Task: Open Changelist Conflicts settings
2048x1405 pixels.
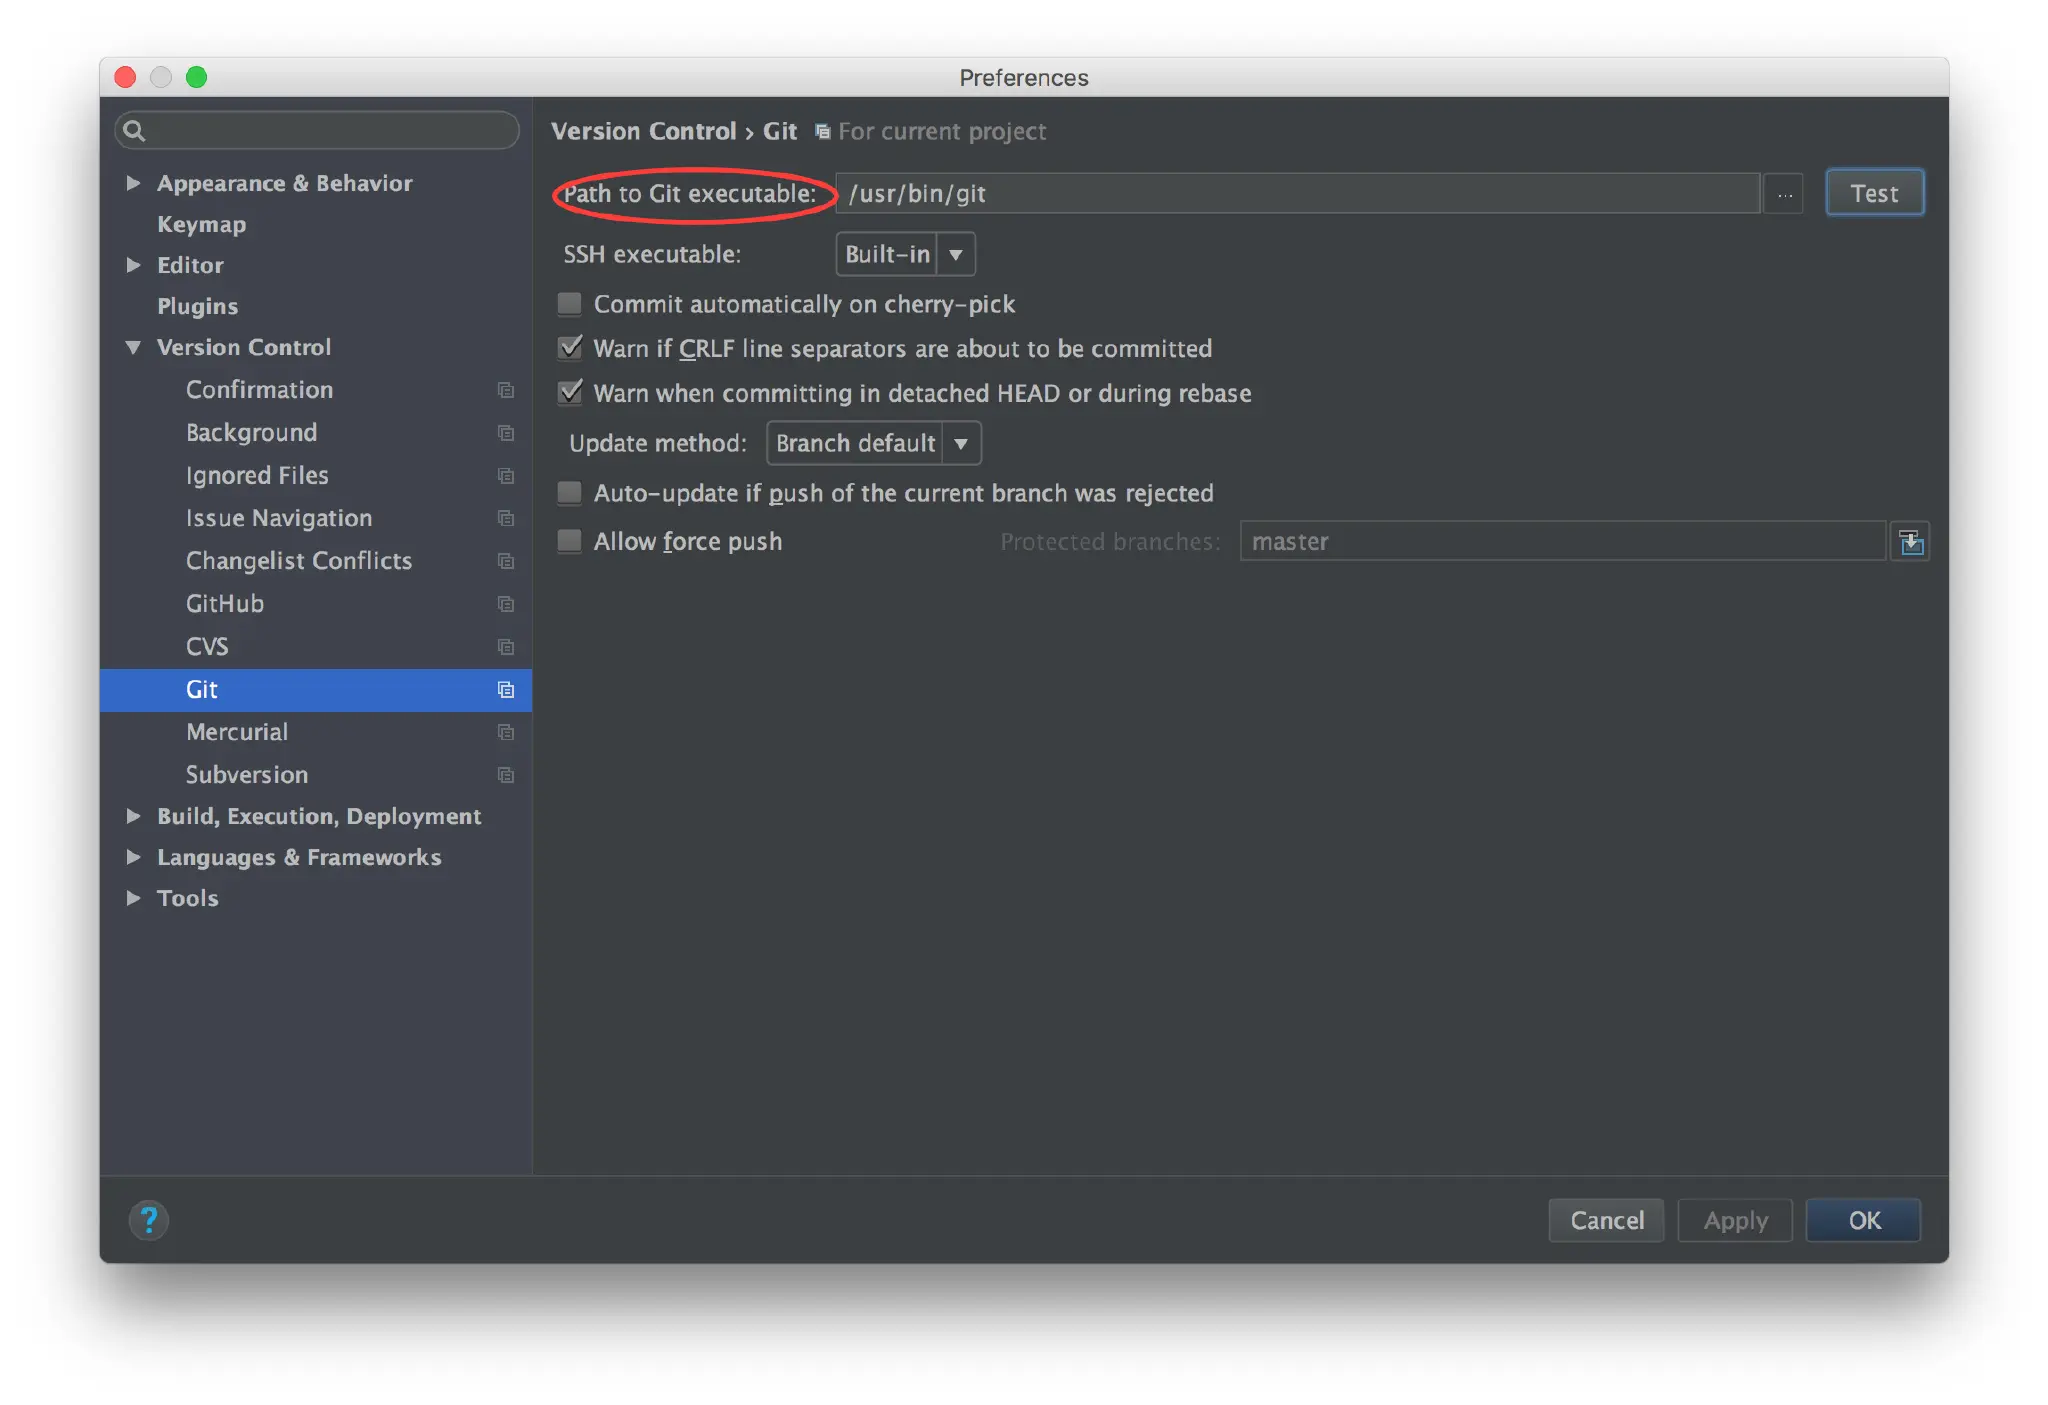Action: (299, 561)
